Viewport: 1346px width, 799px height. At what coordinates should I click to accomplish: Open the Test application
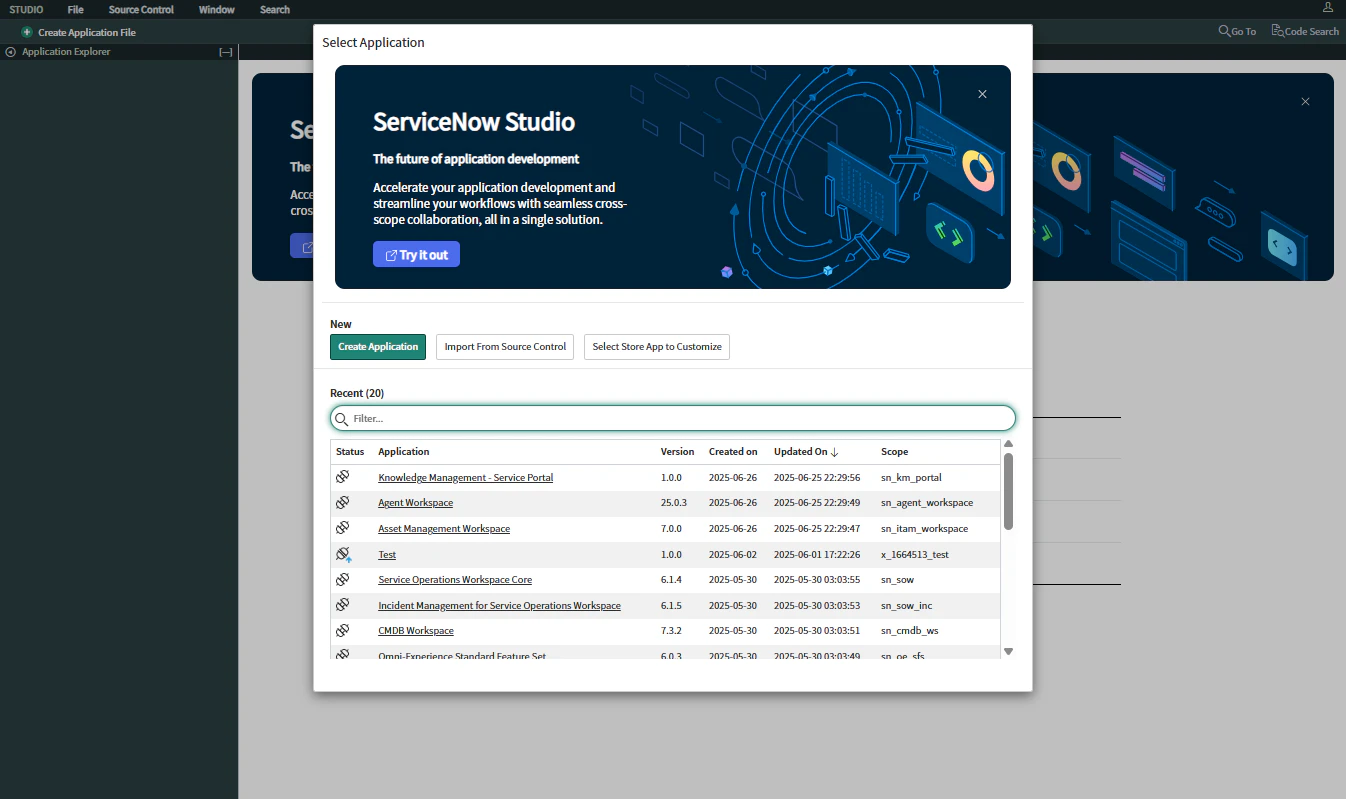[x=387, y=555]
